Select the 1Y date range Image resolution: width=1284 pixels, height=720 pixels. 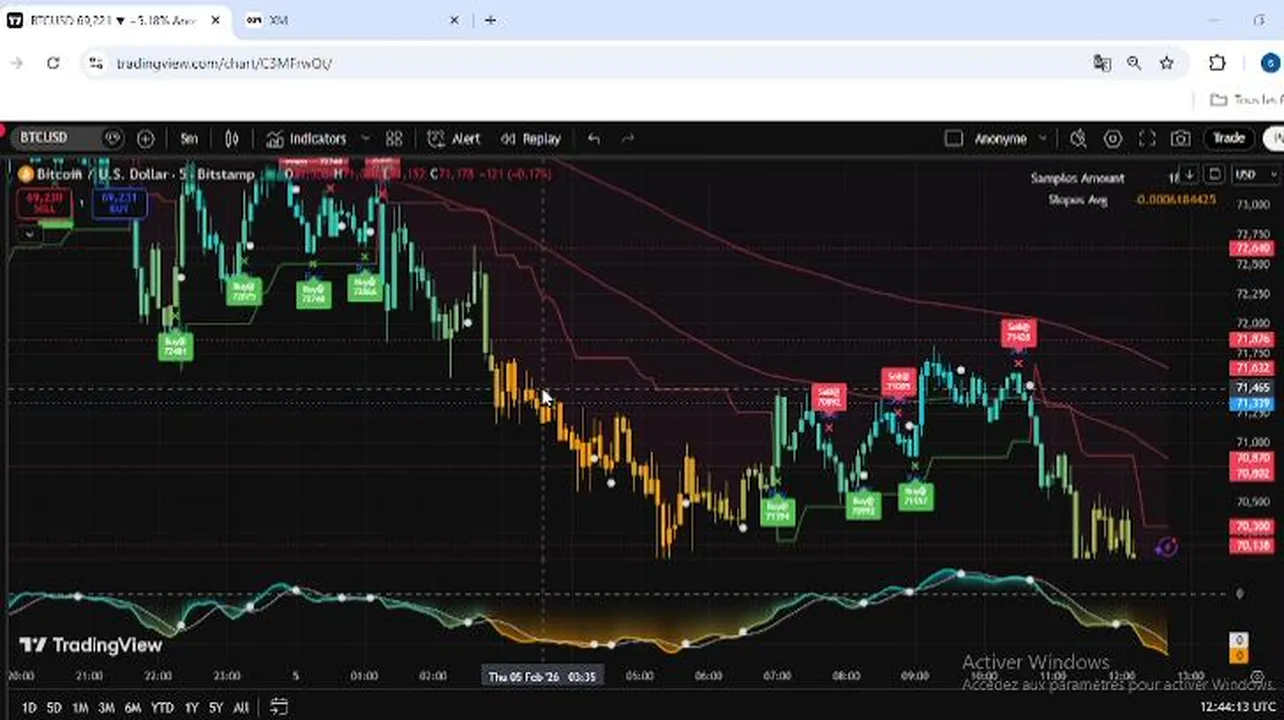[x=191, y=708]
